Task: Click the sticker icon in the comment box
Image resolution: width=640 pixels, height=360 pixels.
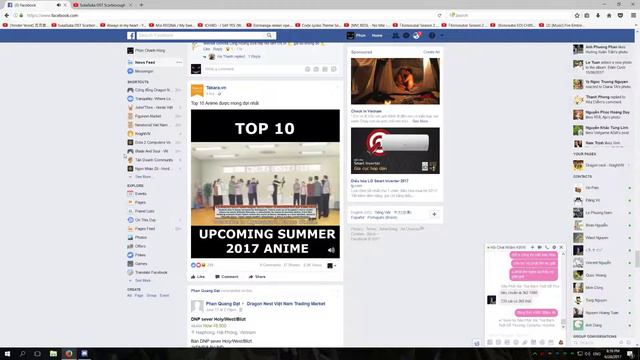Action: (x=334, y=69)
